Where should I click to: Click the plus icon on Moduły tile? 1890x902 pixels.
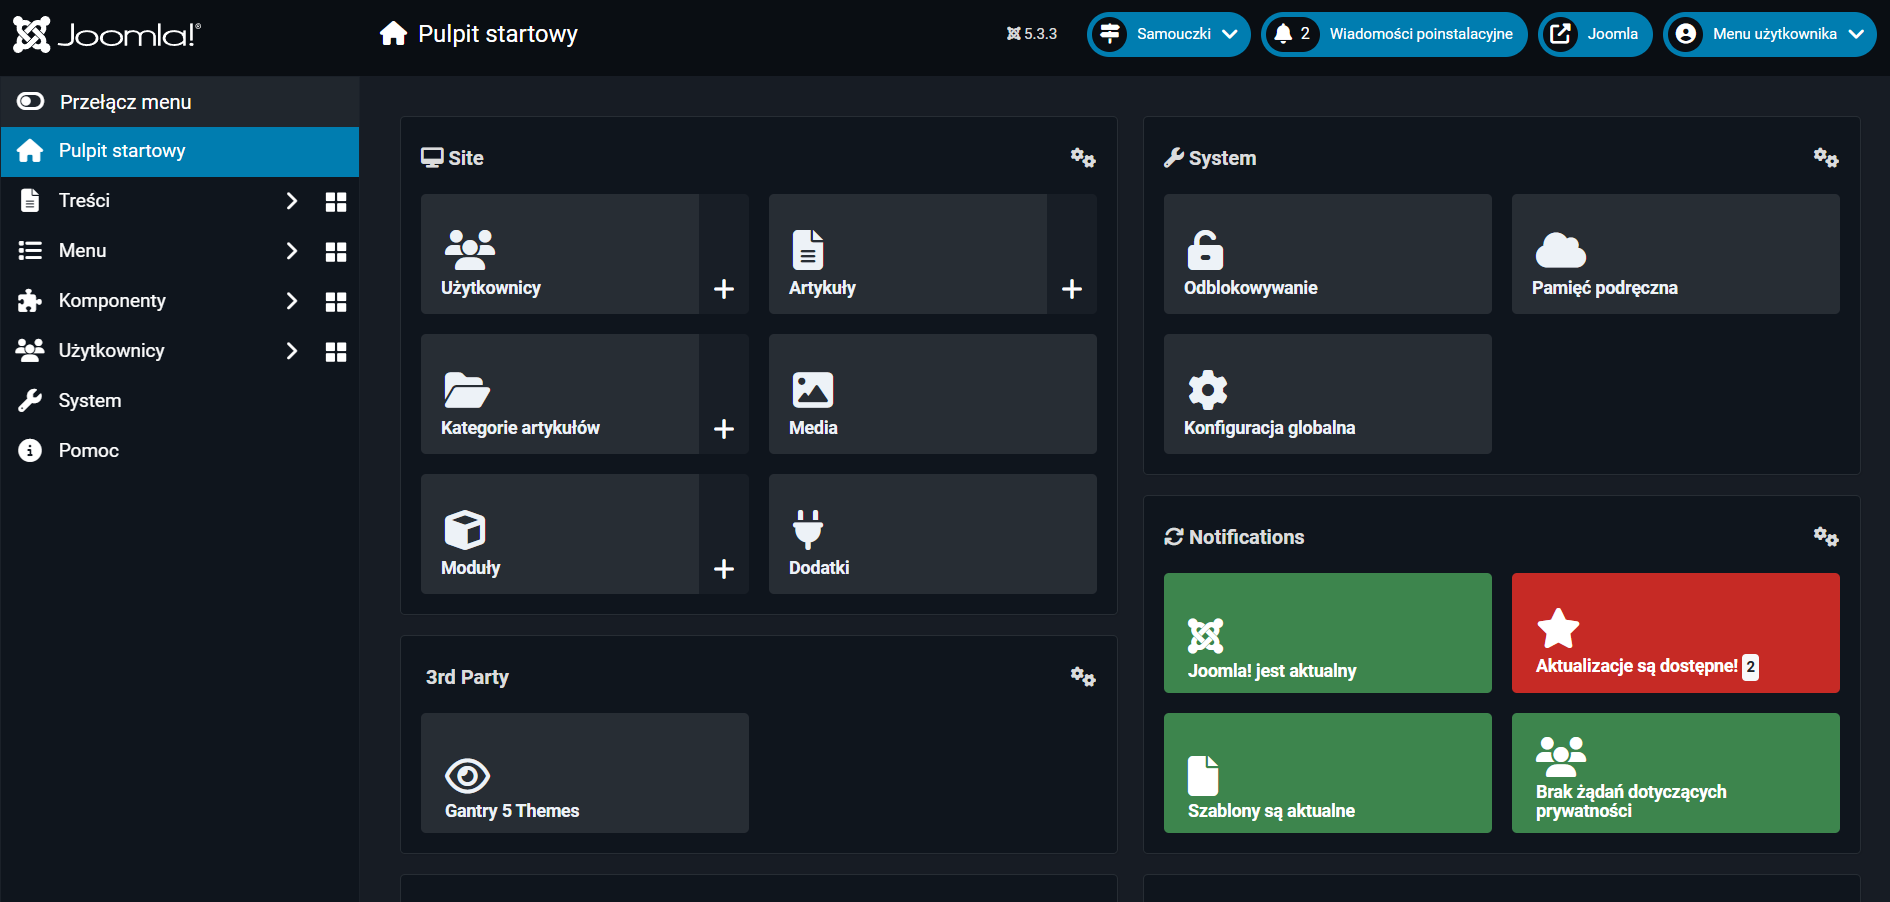[724, 569]
